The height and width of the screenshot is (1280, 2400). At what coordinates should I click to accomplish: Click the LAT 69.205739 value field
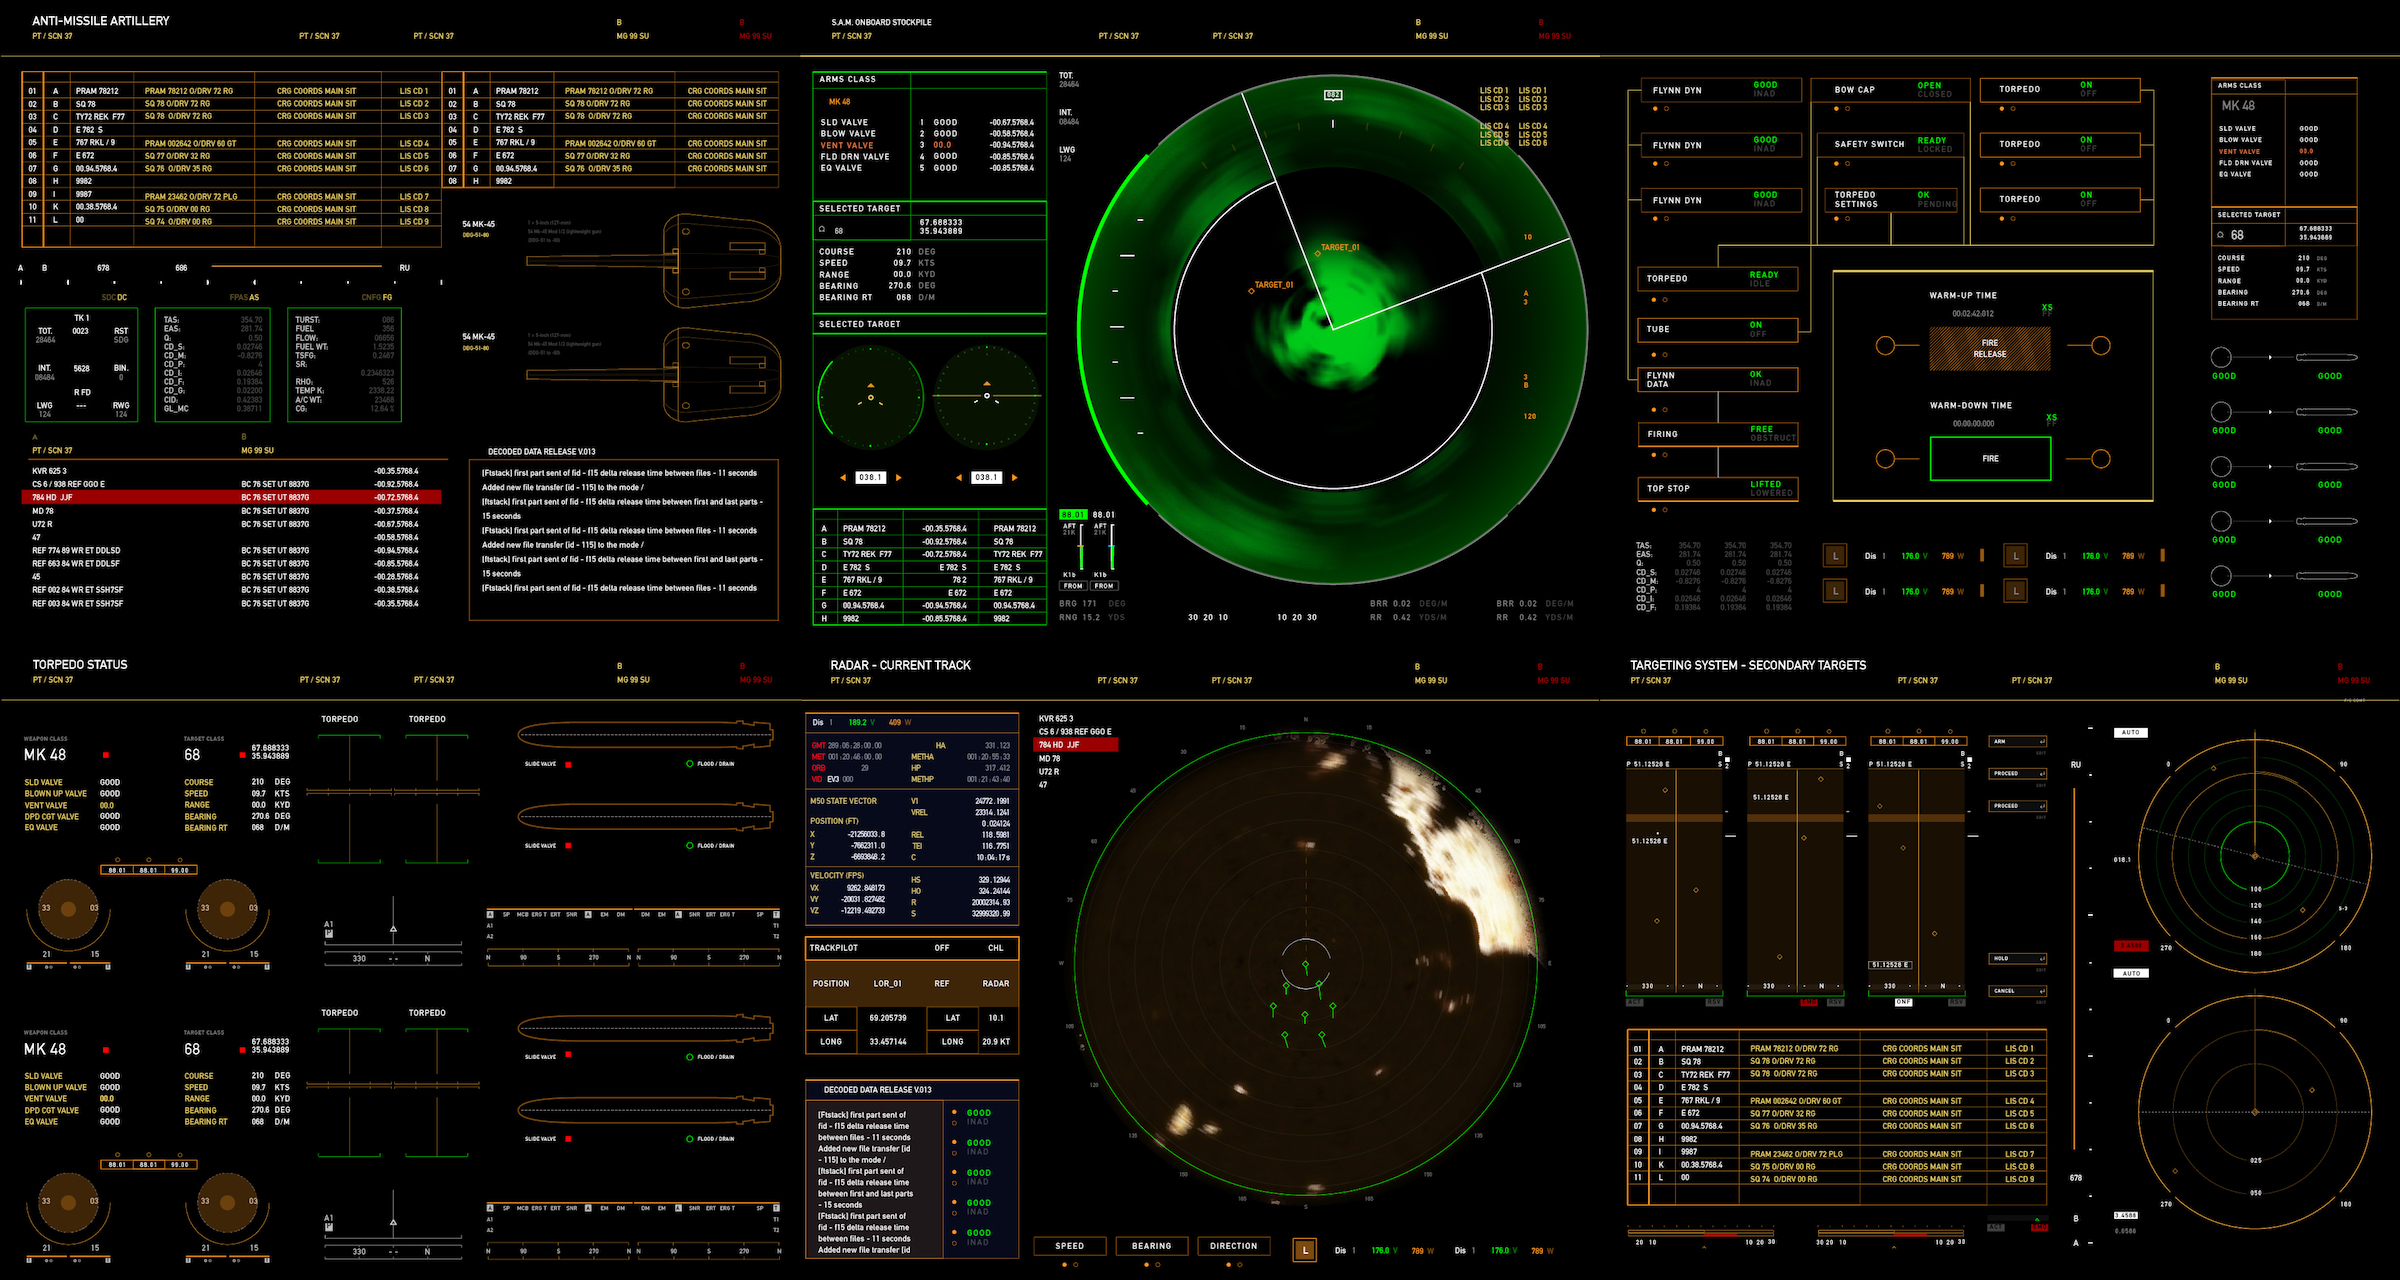click(x=888, y=1018)
